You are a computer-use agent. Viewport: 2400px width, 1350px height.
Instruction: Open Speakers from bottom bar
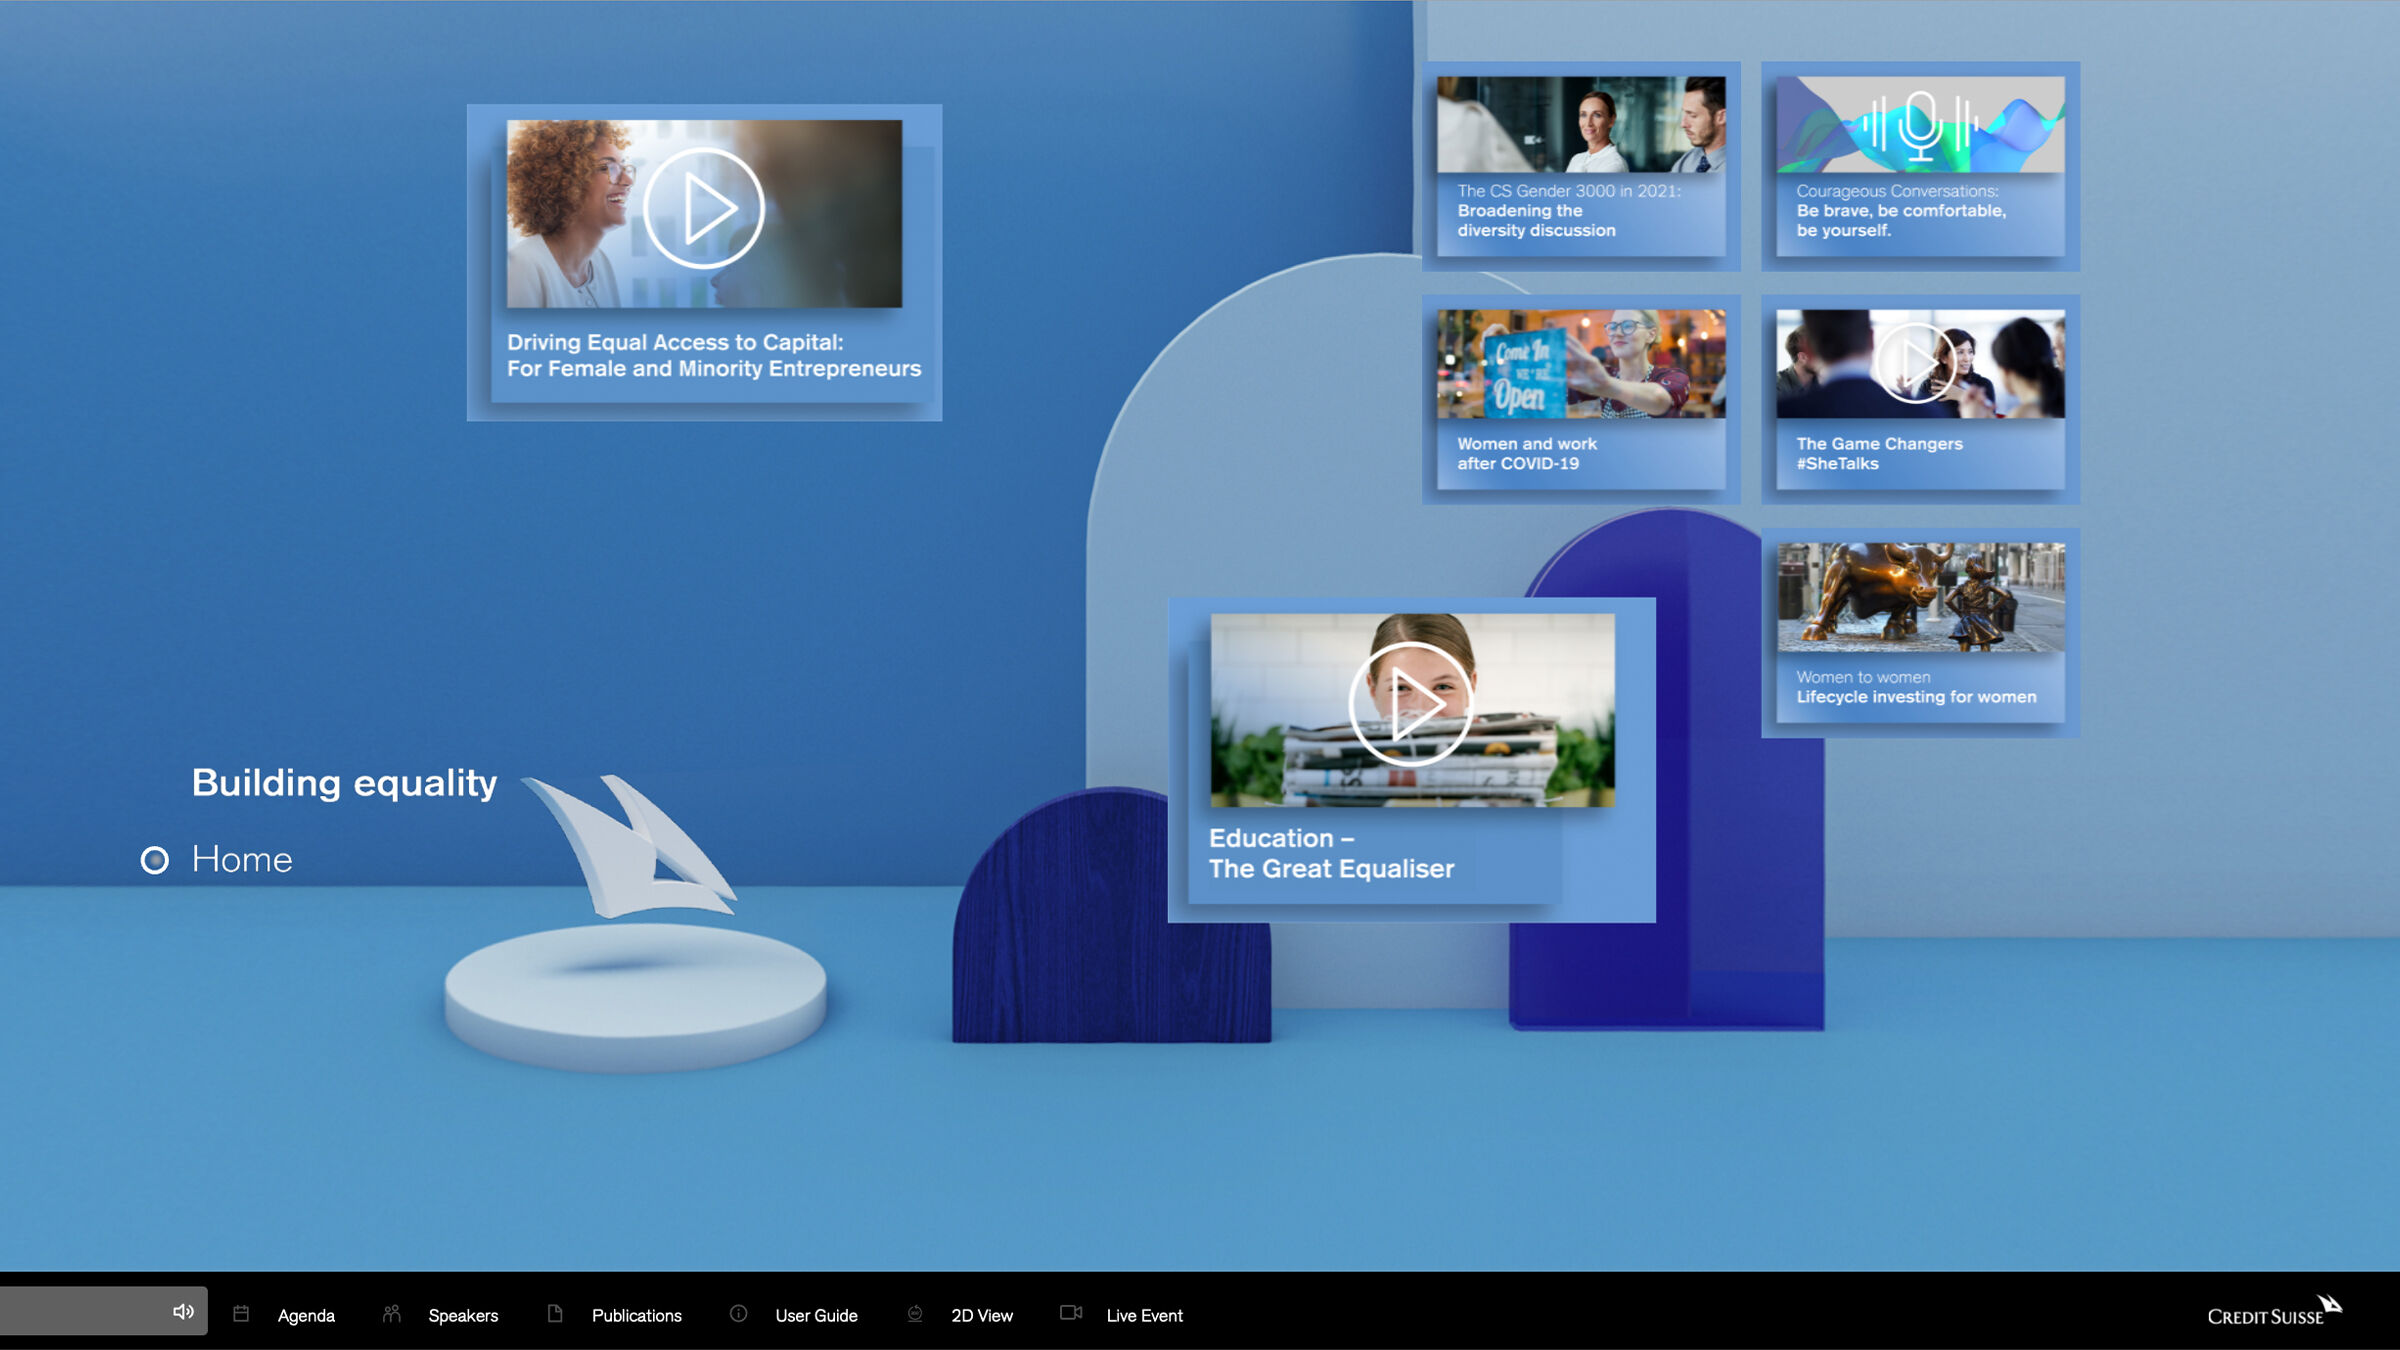pyautogui.click(x=463, y=1316)
